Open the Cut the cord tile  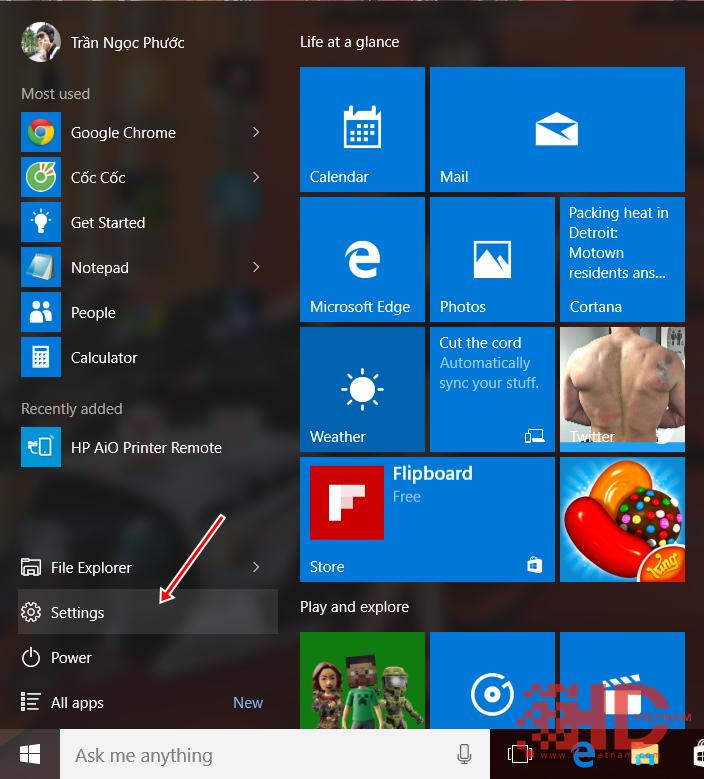[492, 390]
